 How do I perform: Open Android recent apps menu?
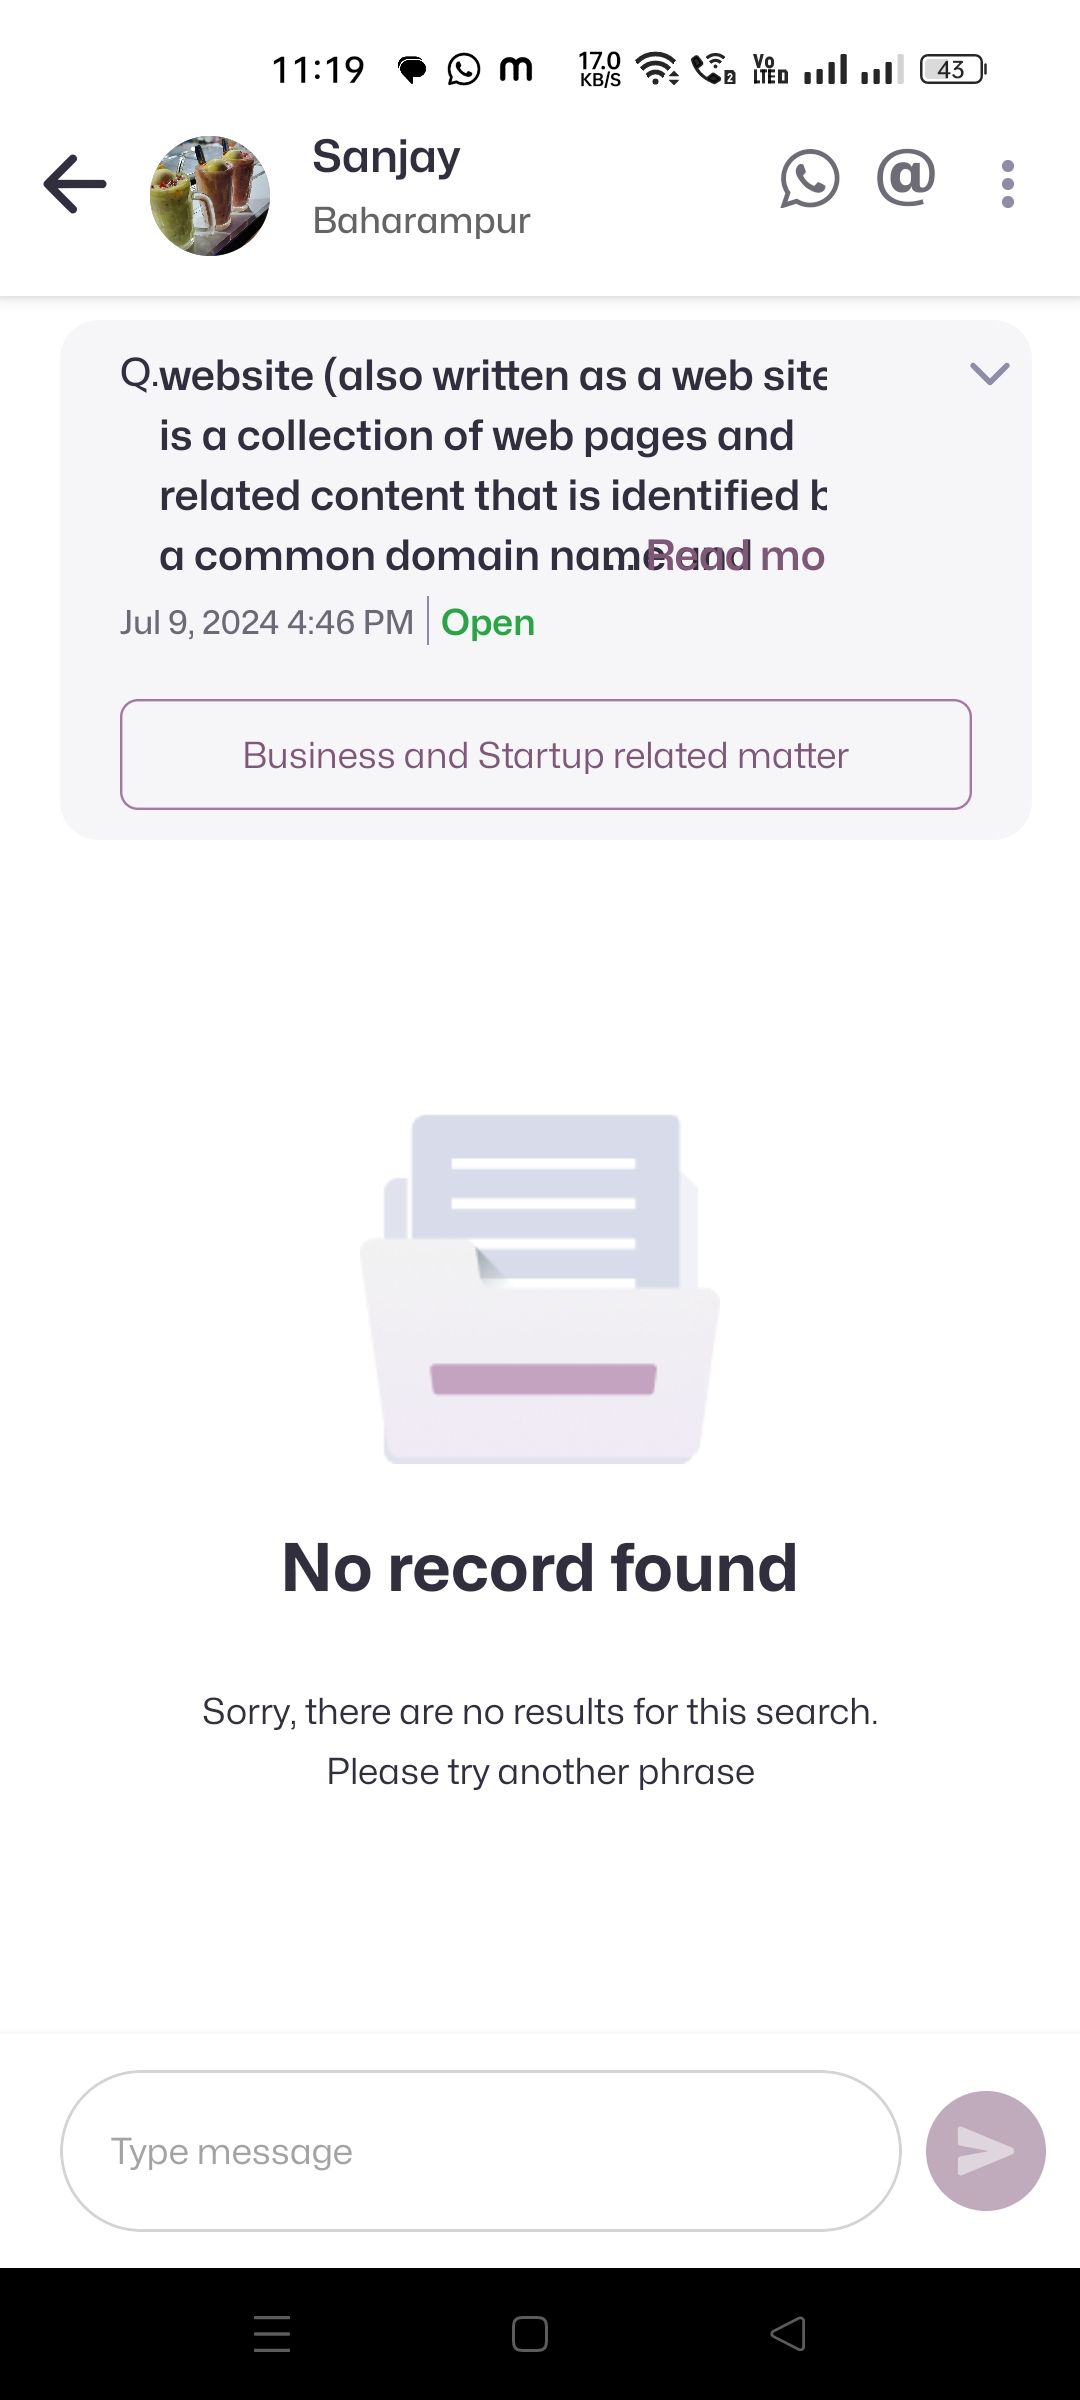point(272,2334)
